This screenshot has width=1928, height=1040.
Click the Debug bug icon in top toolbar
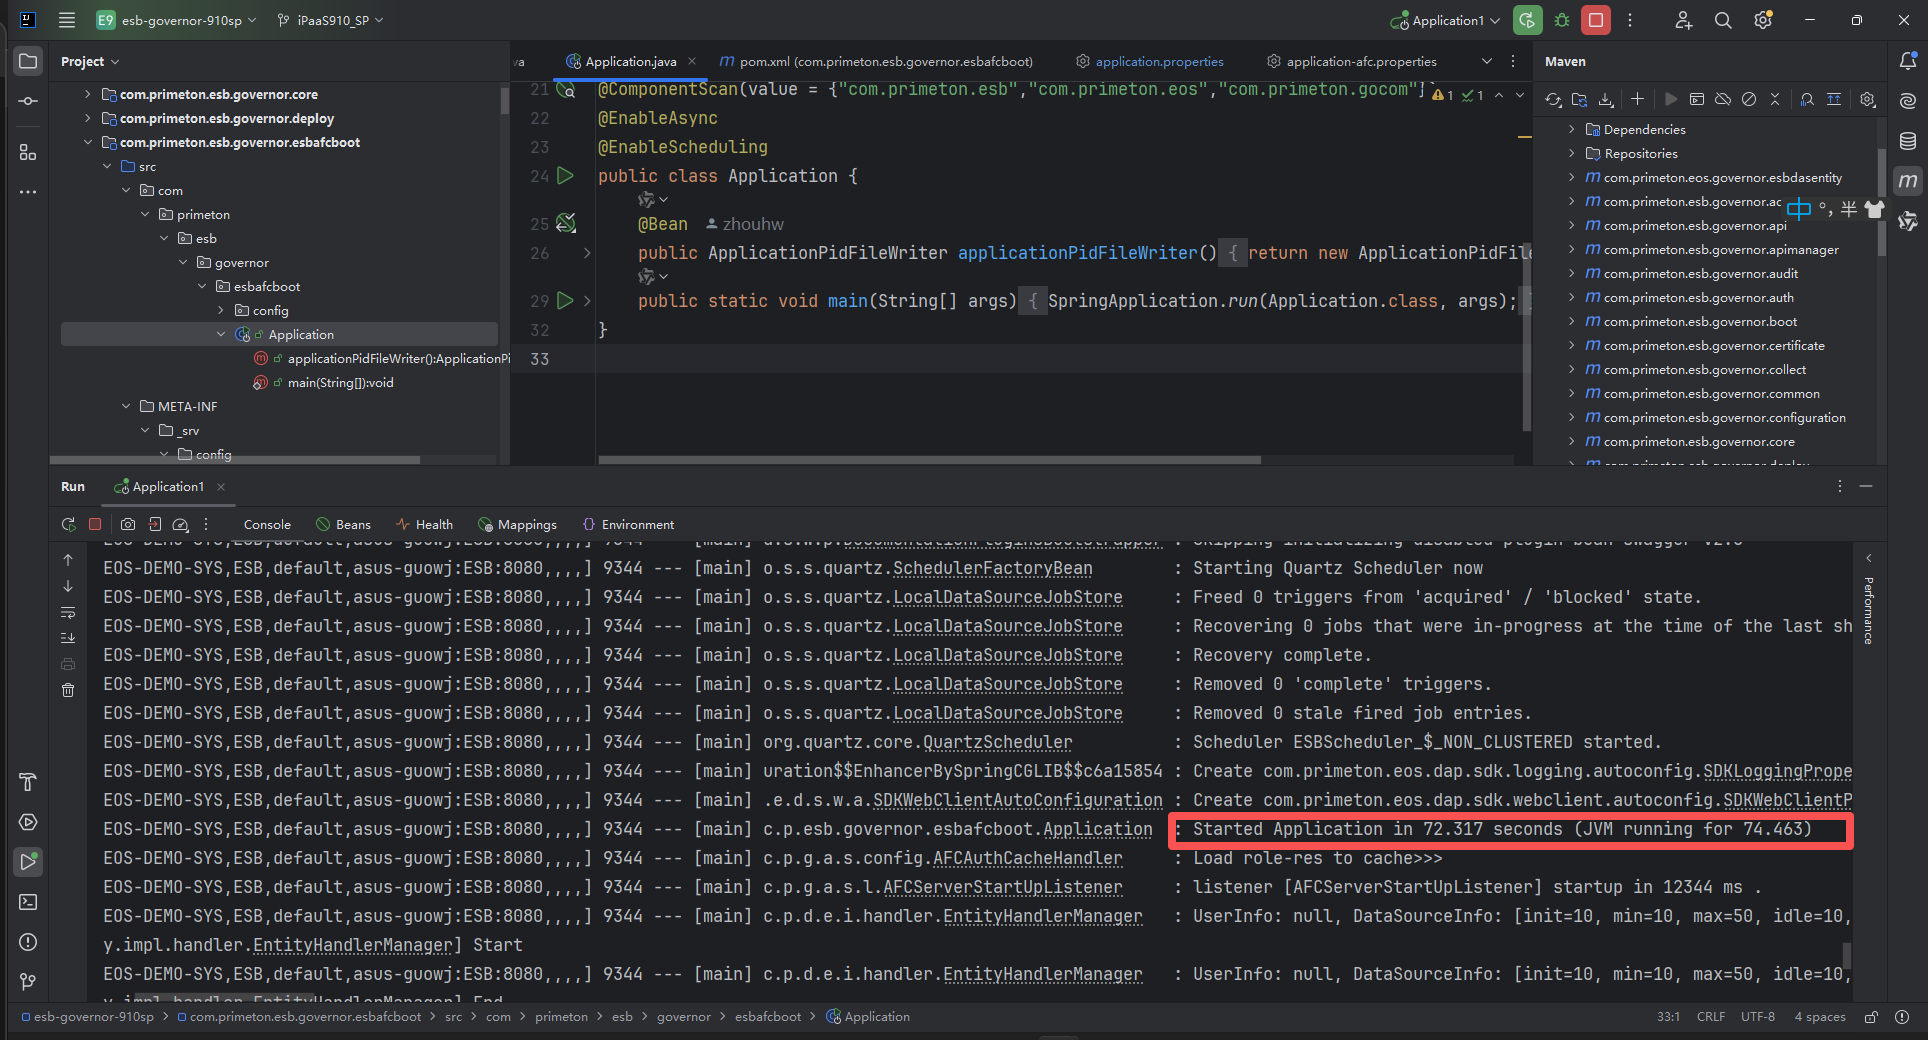(x=1562, y=20)
